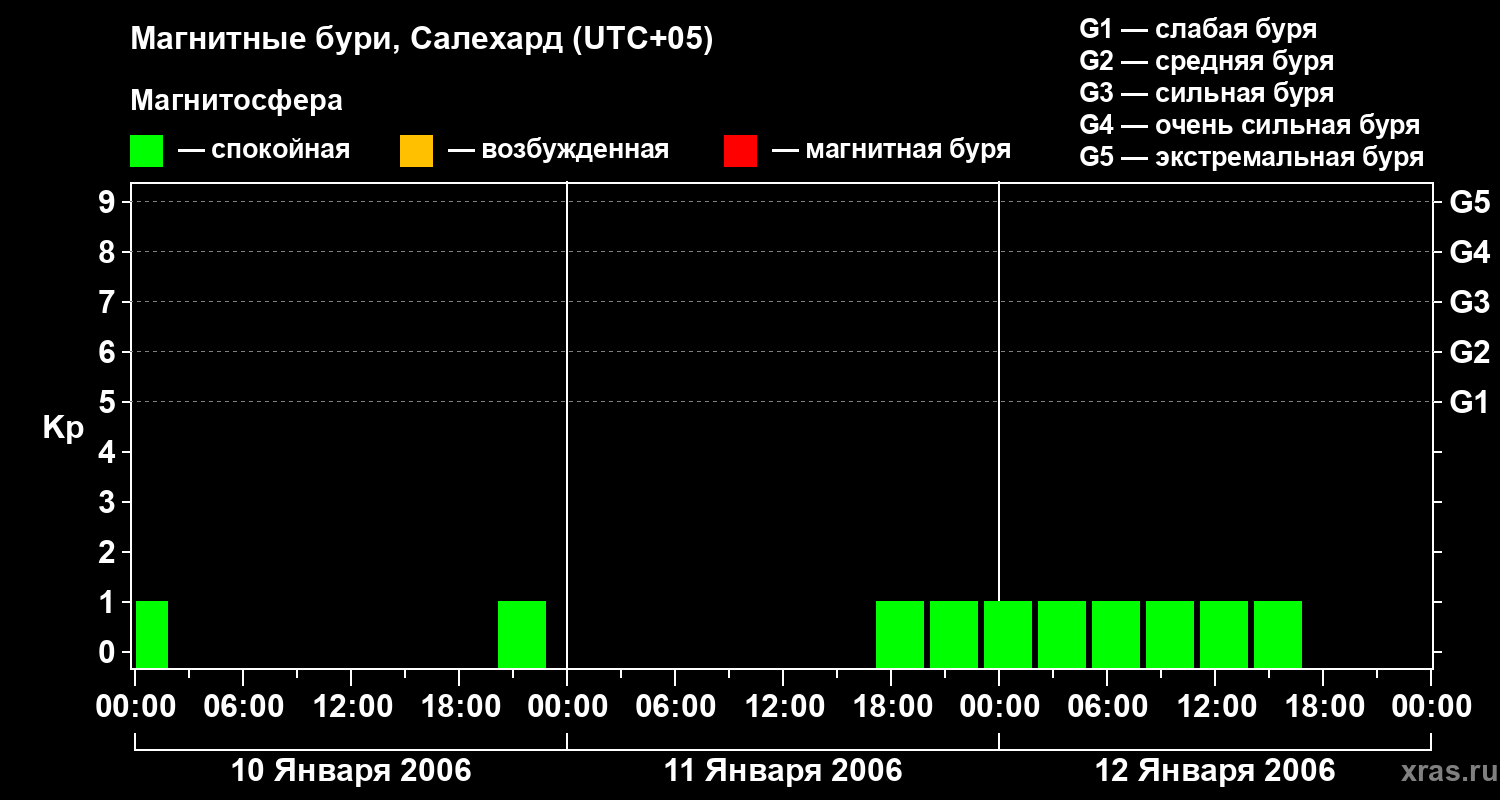Image resolution: width=1500 pixels, height=800 pixels.
Task: Click the G3 storm-level label on the right axis
Action: [x=1470, y=302]
